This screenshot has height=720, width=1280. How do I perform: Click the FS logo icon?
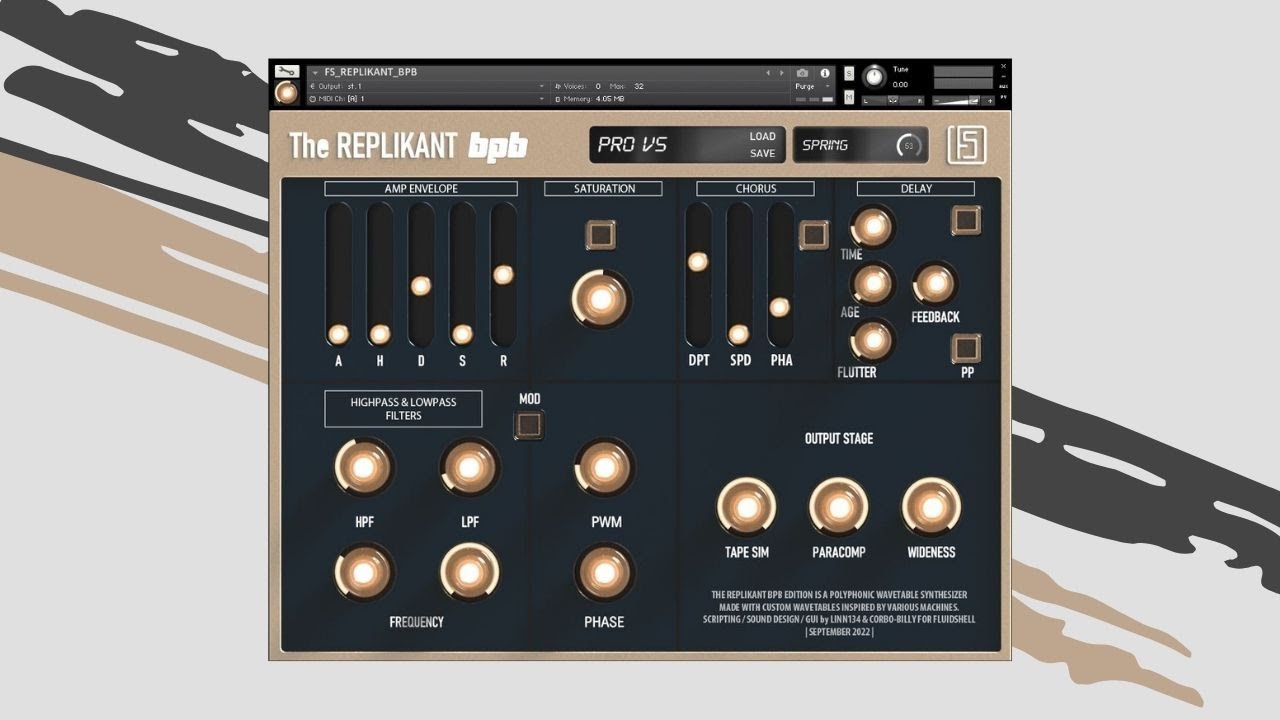point(967,144)
